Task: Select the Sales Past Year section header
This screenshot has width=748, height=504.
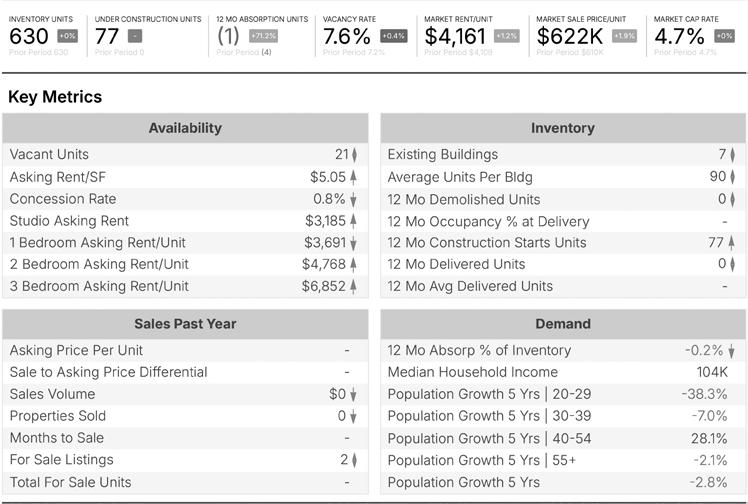Action: [x=185, y=324]
